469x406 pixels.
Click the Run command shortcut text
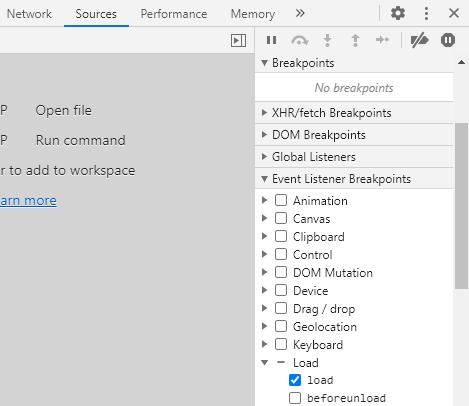(x=81, y=141)
